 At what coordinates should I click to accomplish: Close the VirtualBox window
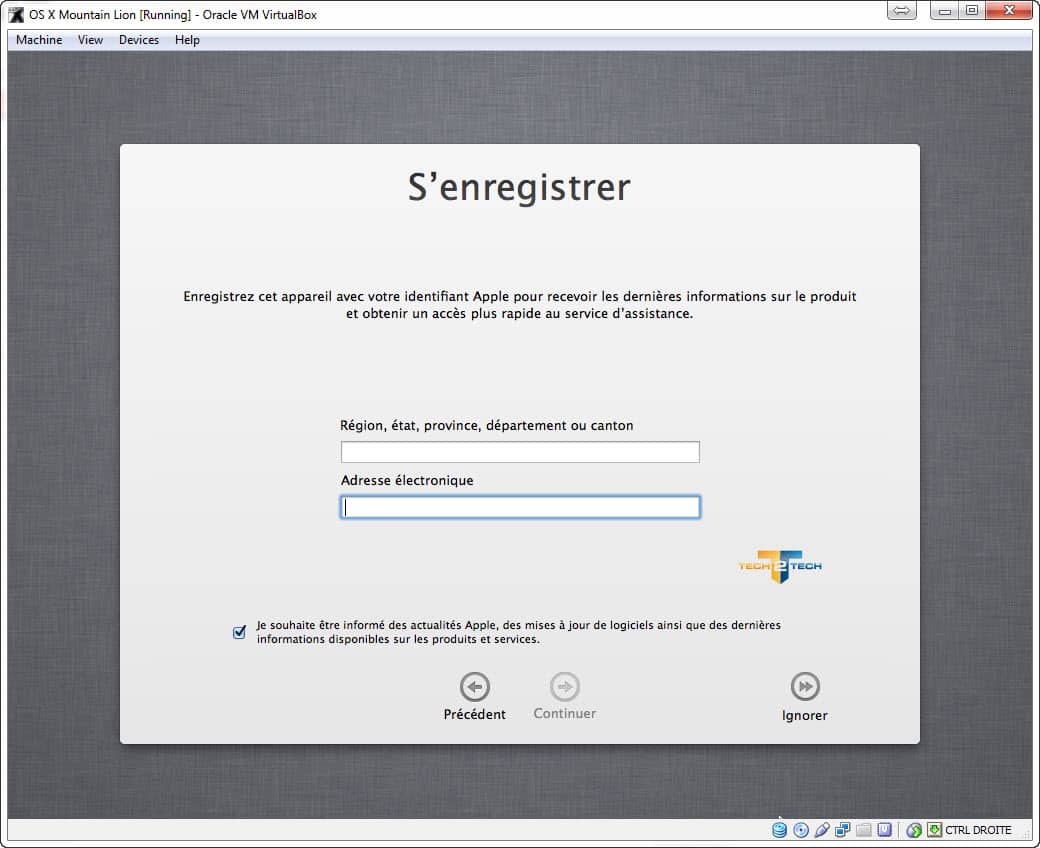tap(1009, 11)
